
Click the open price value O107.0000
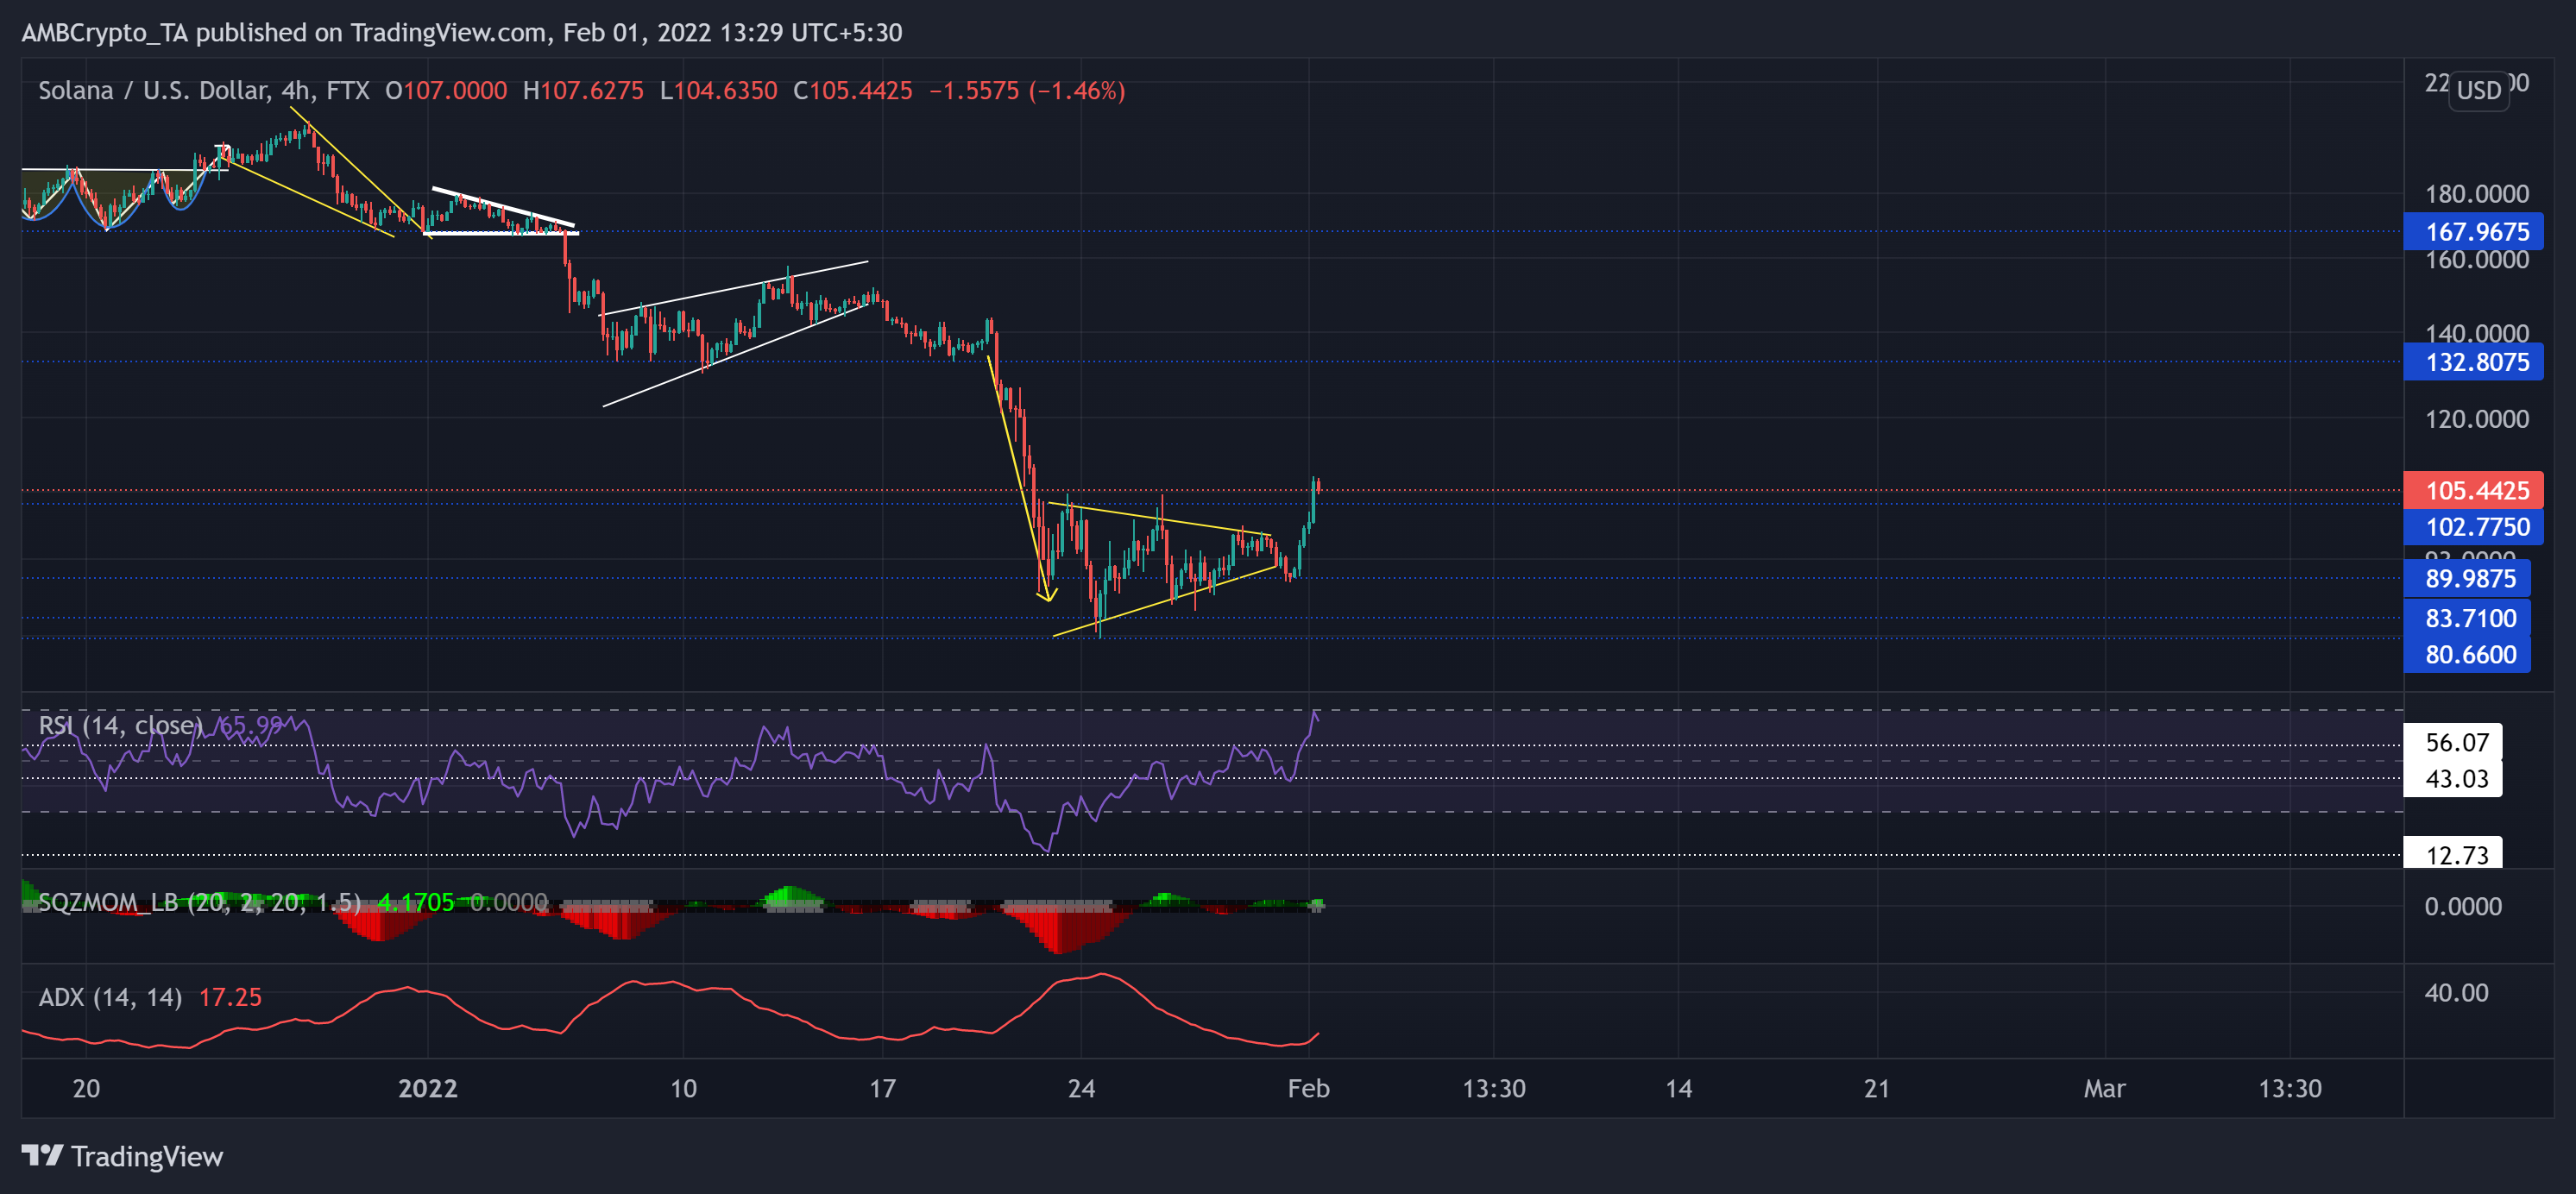click(446, 91)
